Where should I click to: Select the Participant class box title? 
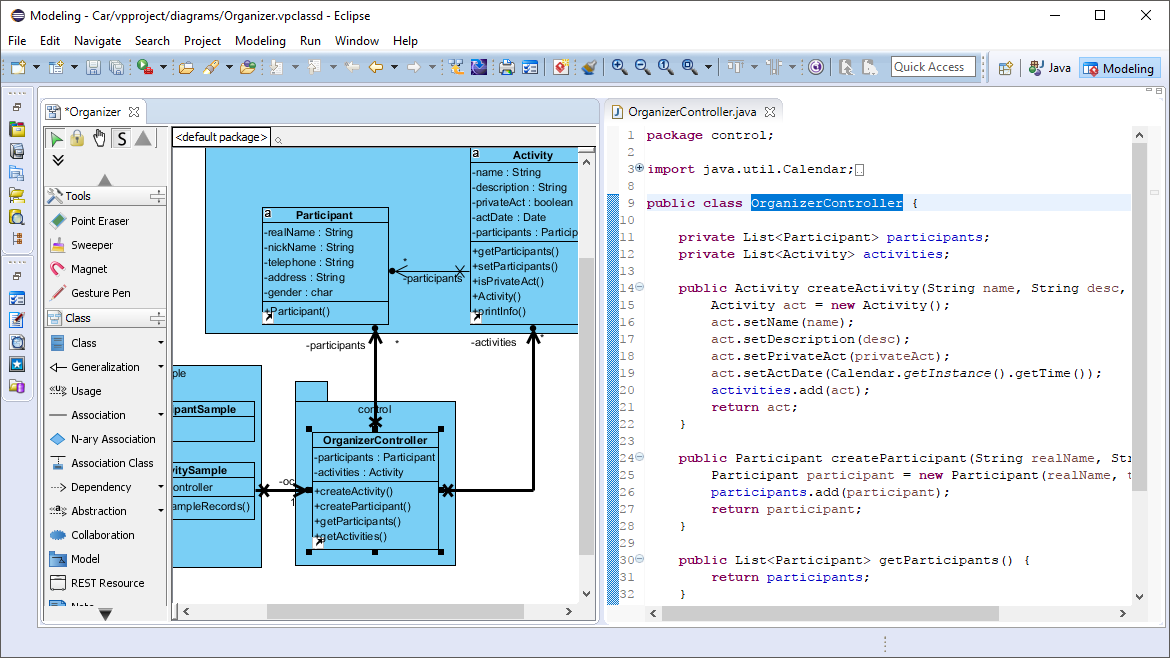(x=324, y=215)
